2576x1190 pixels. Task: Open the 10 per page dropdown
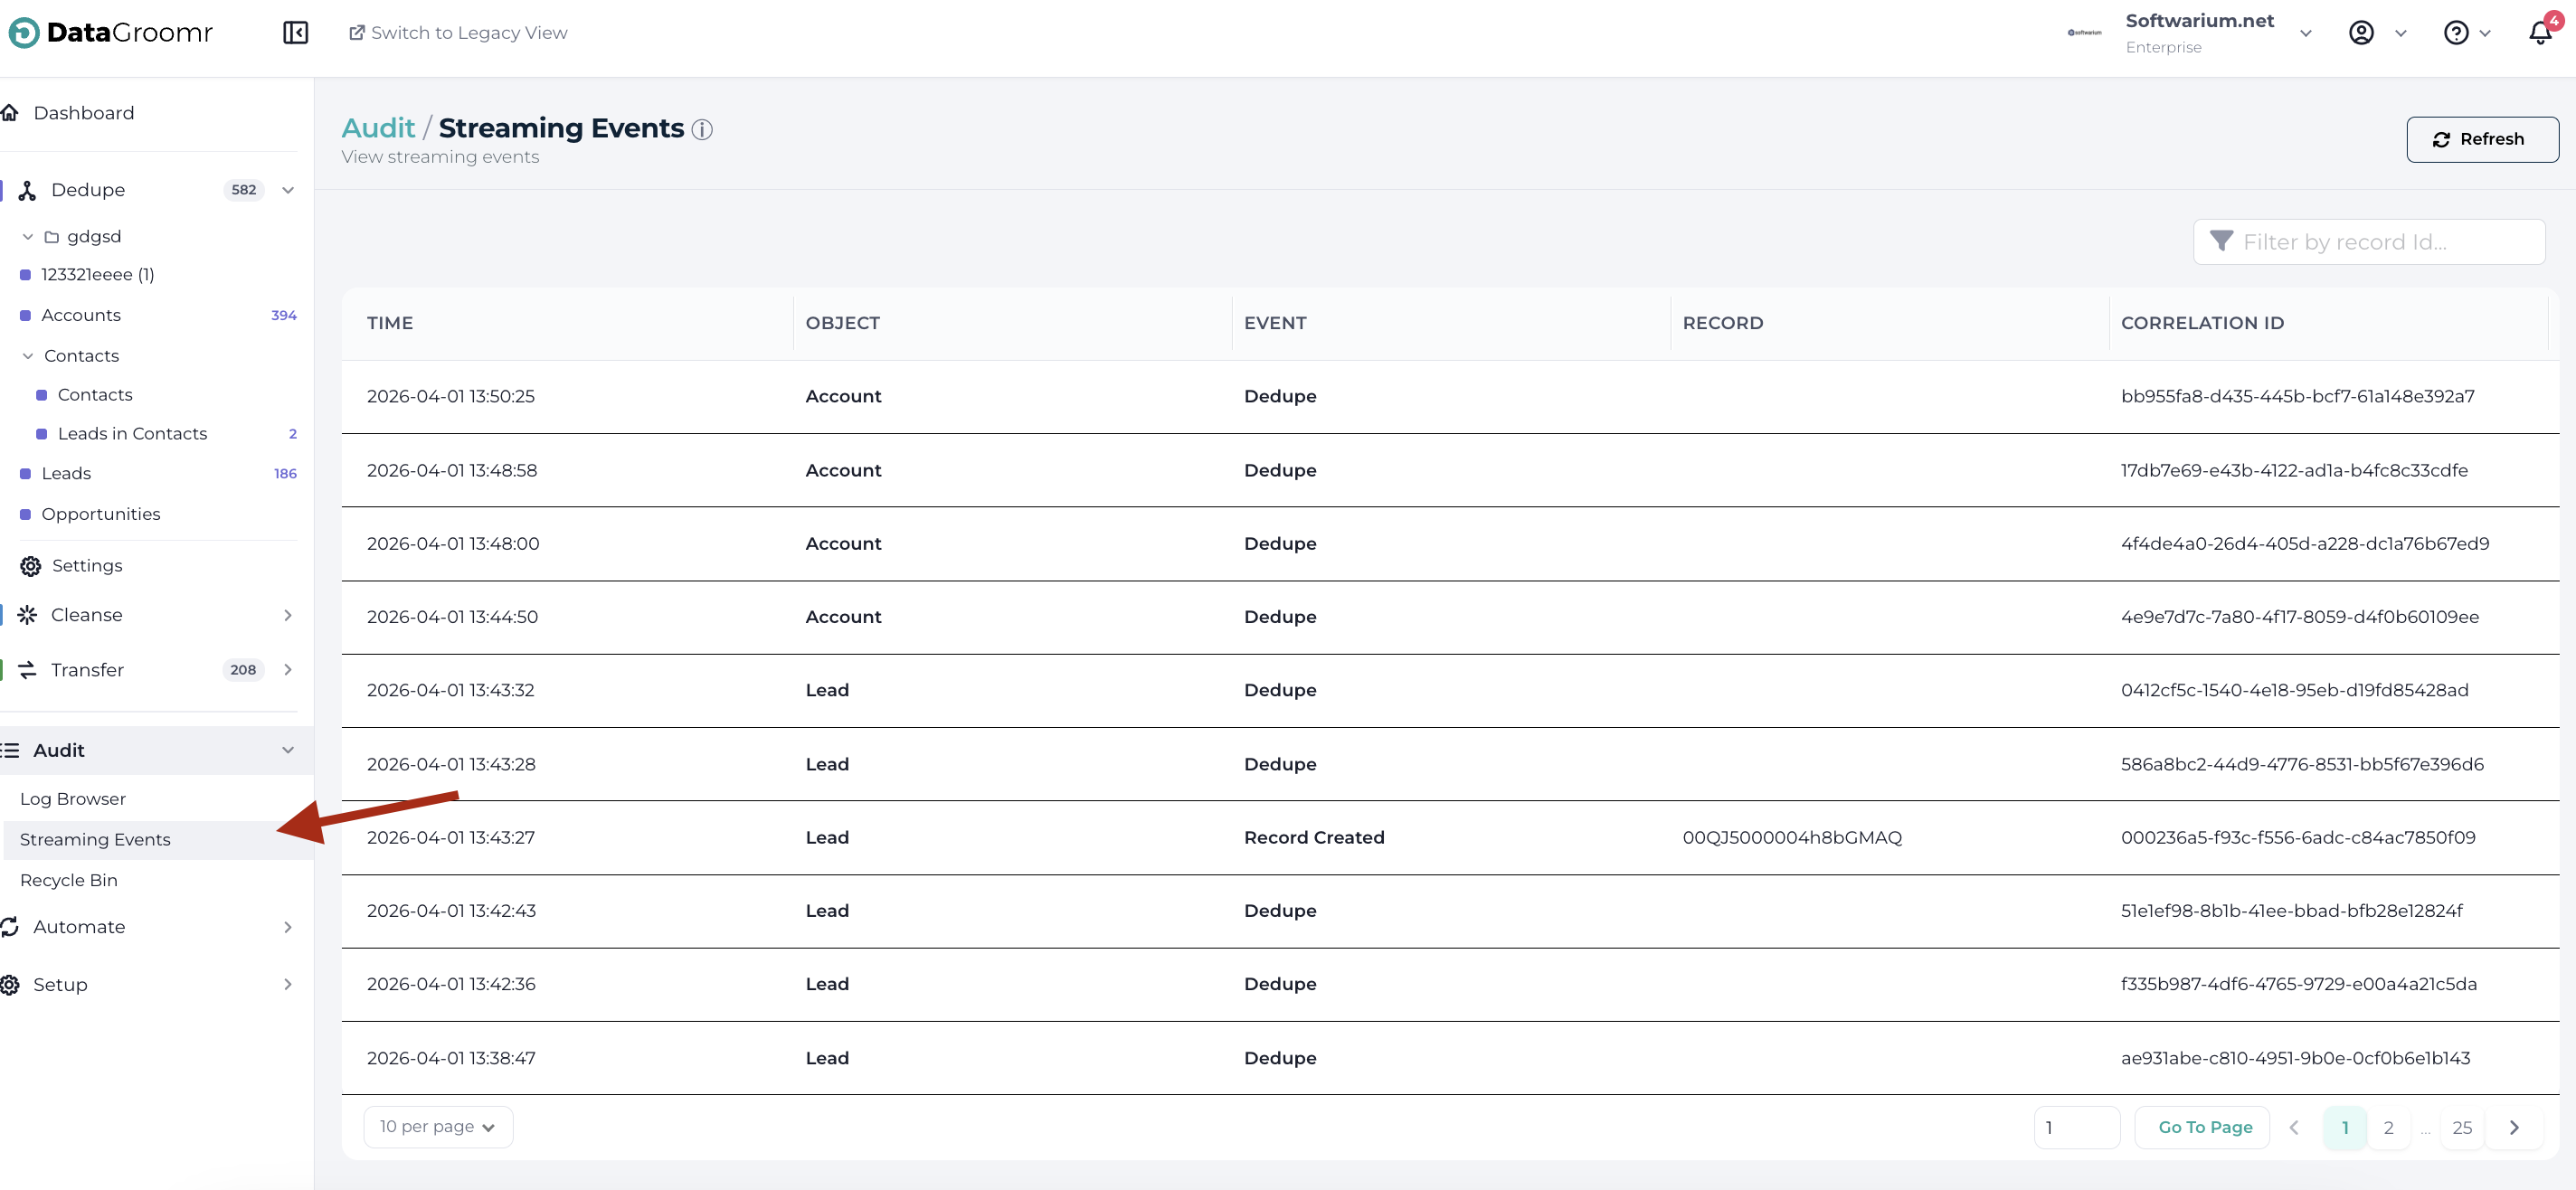[x=438, y=1127]
